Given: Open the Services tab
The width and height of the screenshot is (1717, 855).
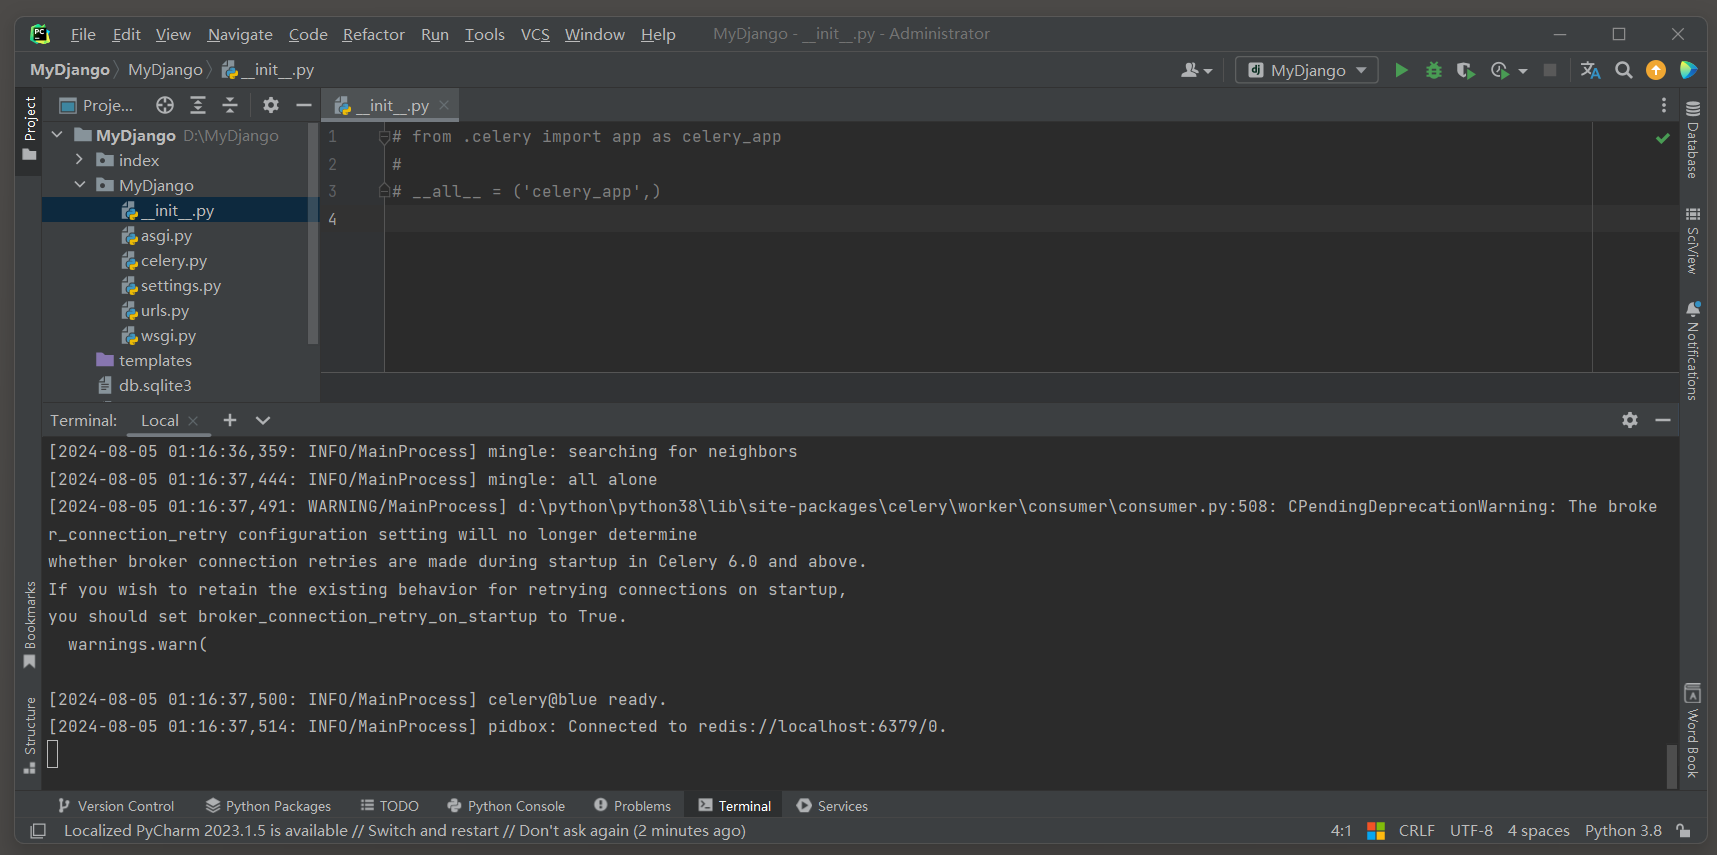Looking at the screenshot, I should pyautogui.click(x=832, y=806).
